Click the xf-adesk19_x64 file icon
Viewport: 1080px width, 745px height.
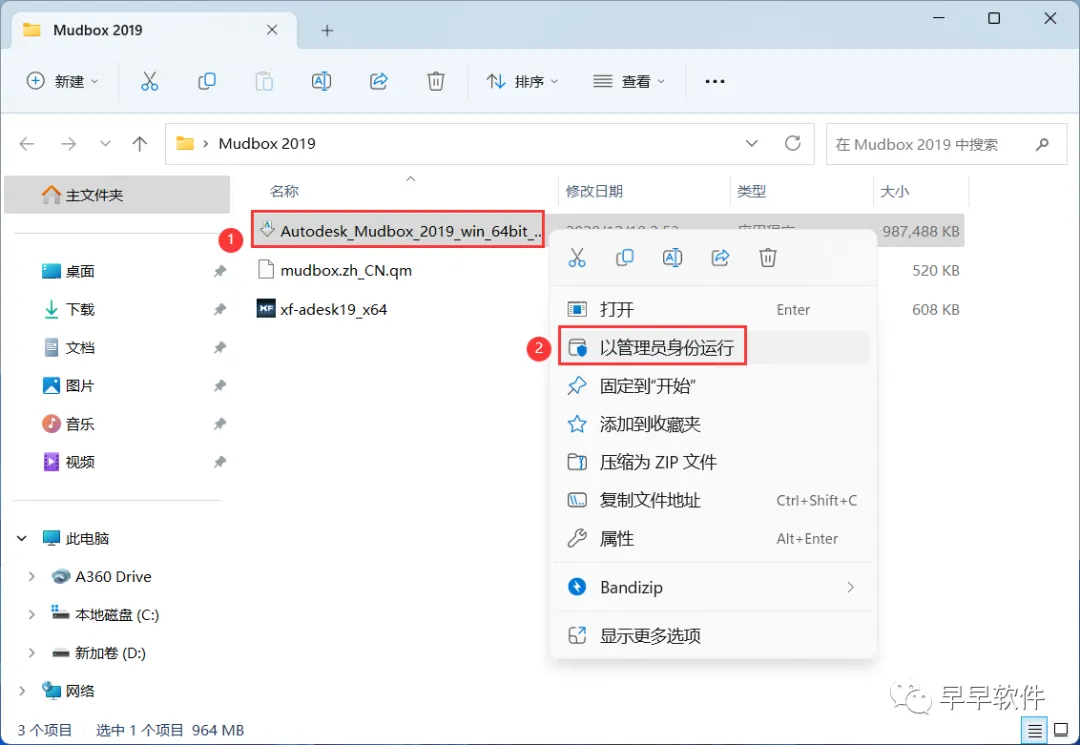(266, 308)
